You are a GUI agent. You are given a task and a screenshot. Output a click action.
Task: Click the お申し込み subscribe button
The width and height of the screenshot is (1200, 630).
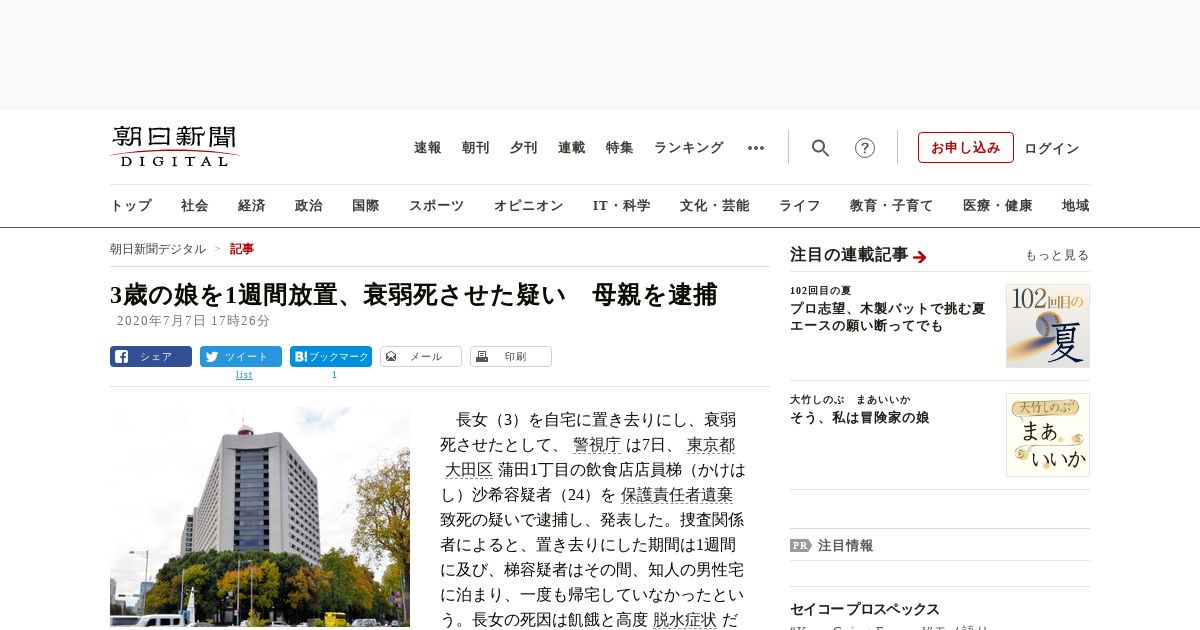click(966, 148)
